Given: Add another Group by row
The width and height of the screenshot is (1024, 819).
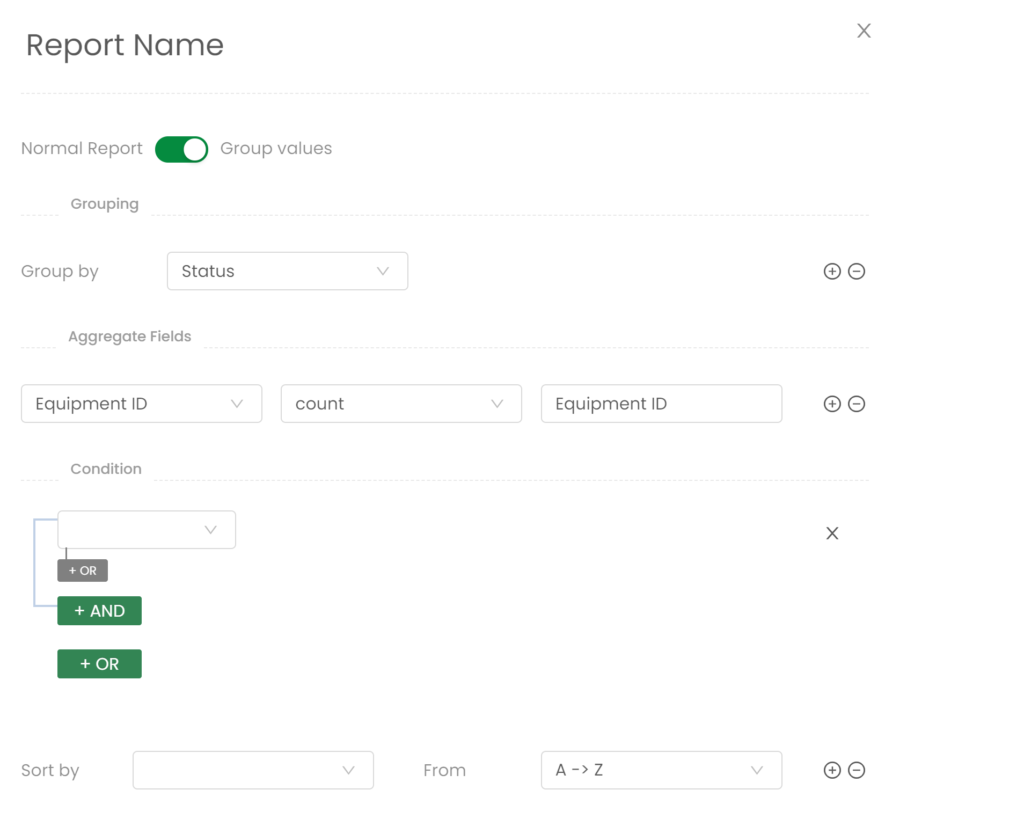Looking at the screenshot, I should click(x=832, y=271).
